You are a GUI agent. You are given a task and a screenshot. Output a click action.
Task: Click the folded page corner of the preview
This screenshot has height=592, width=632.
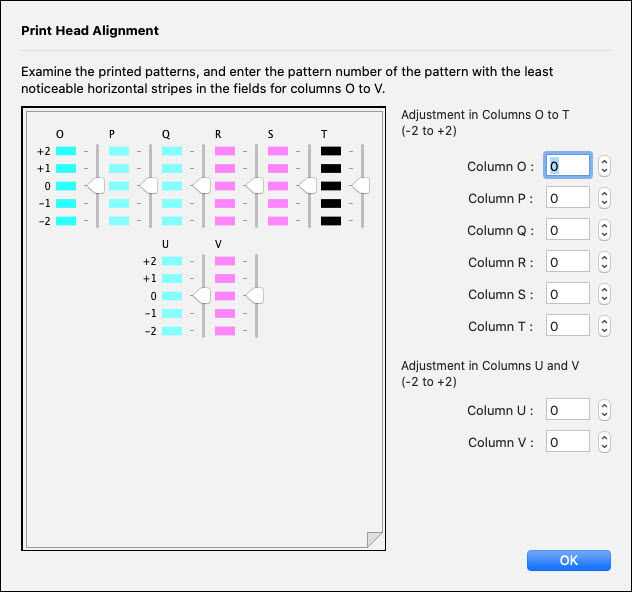(374, 540)
